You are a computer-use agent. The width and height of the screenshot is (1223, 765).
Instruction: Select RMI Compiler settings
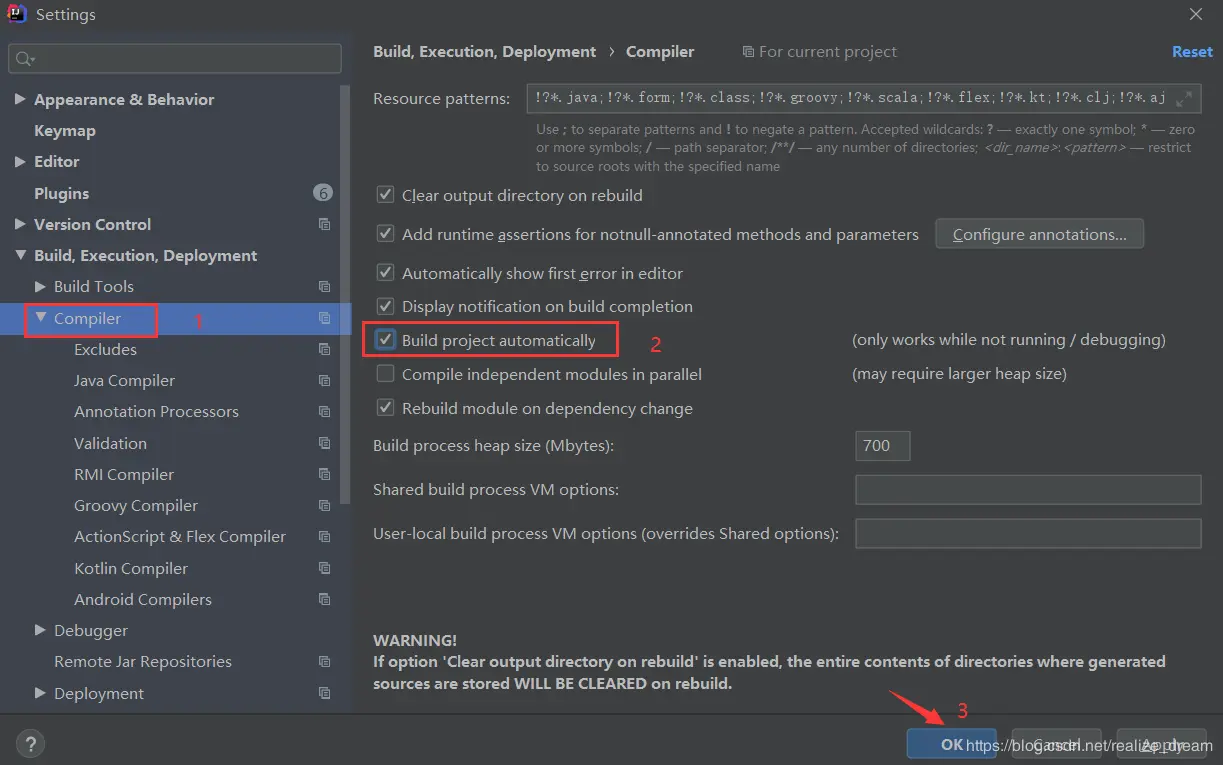point(124,474)
